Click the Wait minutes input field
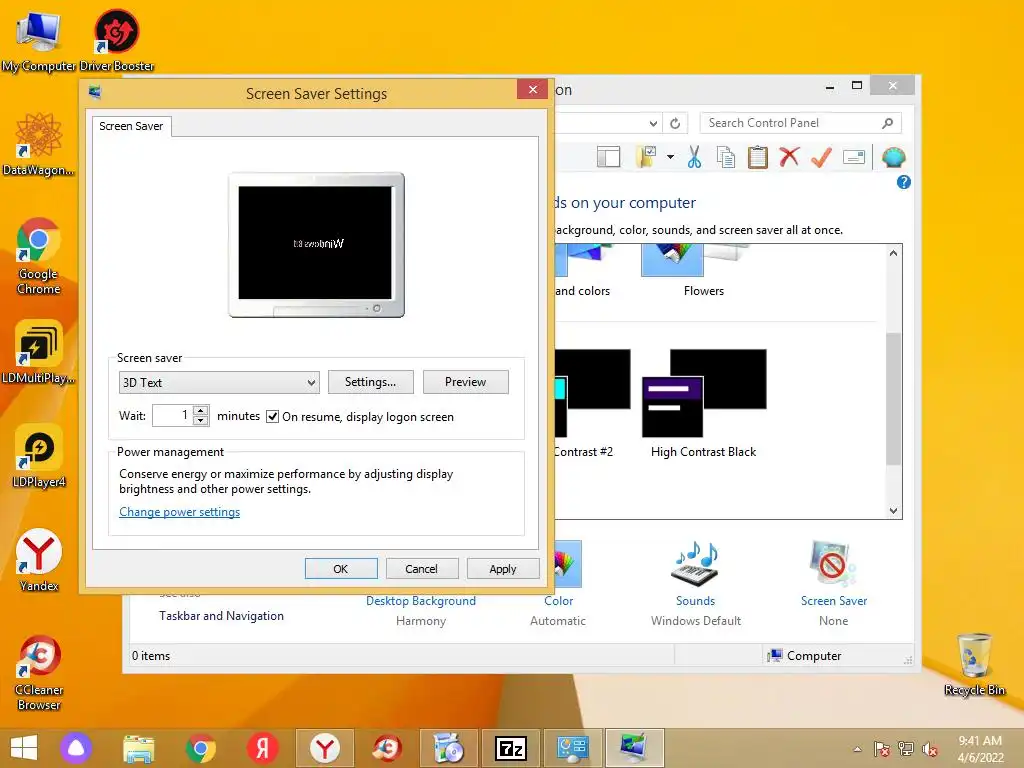1024x768 pixels. (x=173, y=415)
